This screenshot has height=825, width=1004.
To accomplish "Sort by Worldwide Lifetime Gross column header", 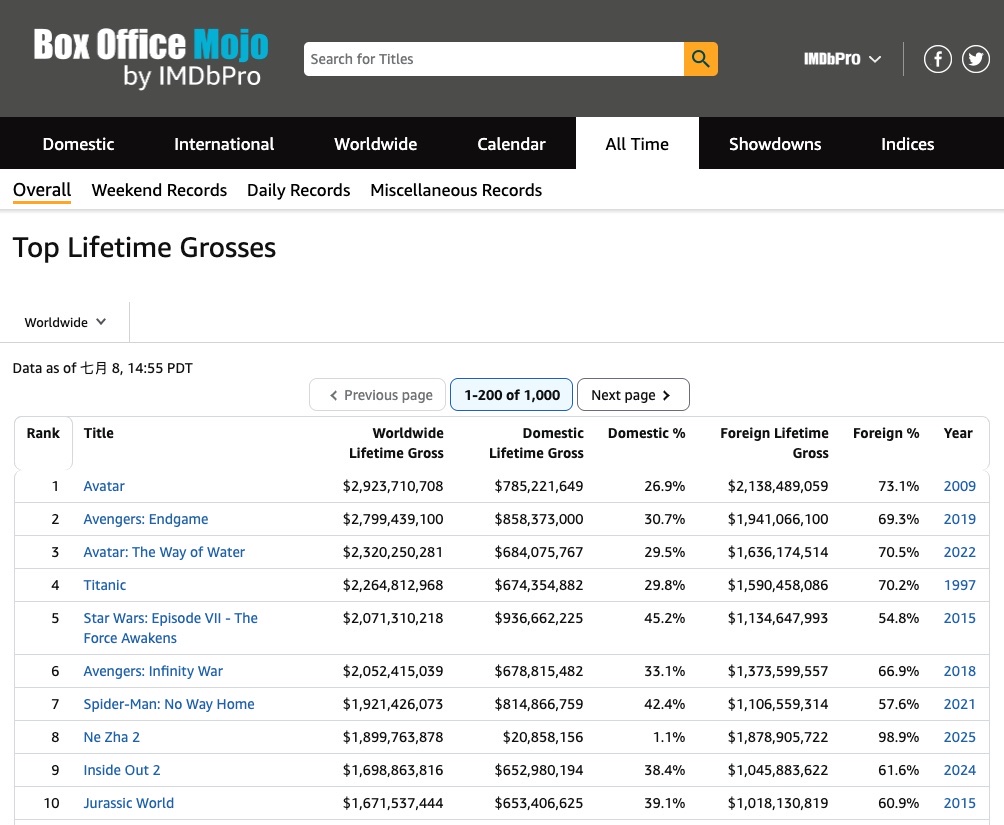I will 396,443.
